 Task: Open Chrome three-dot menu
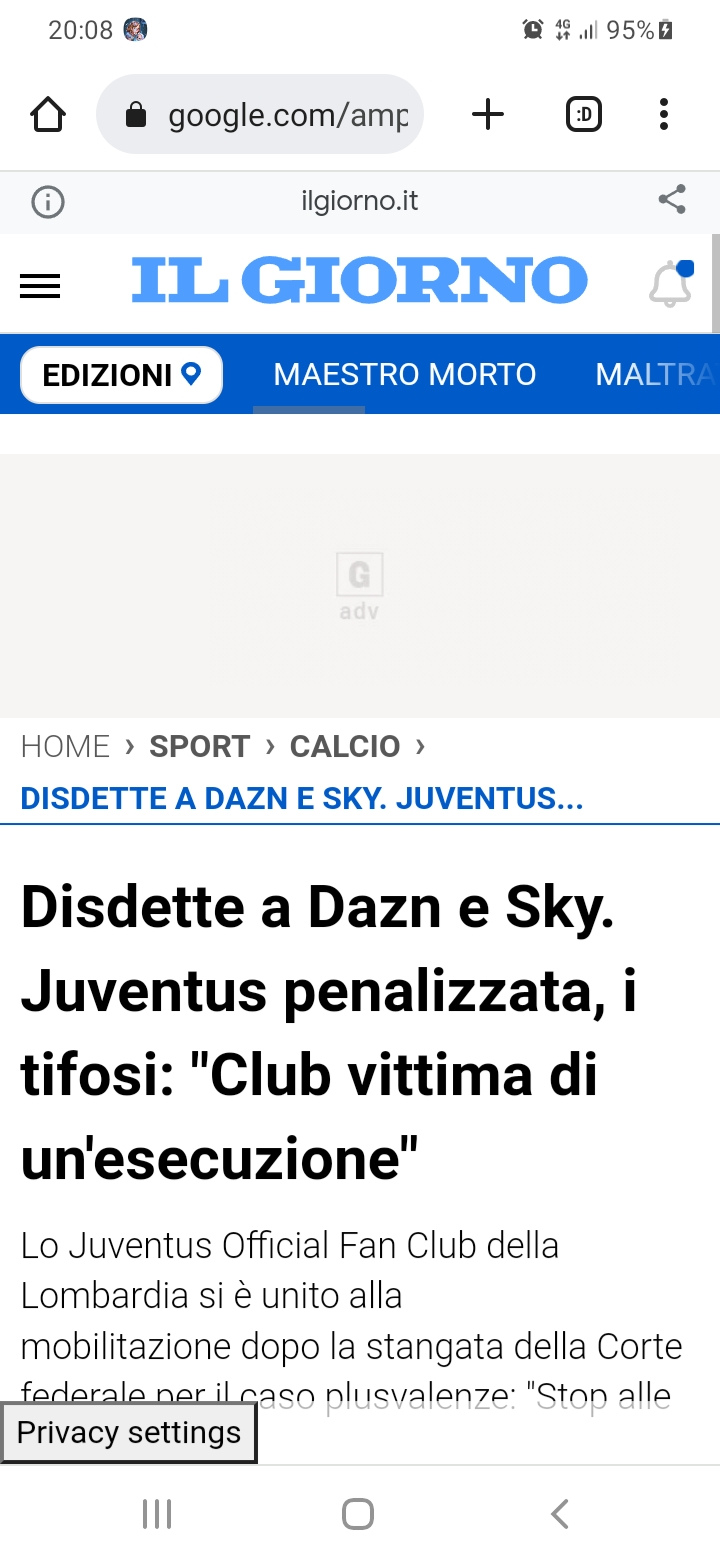(664, 115)
